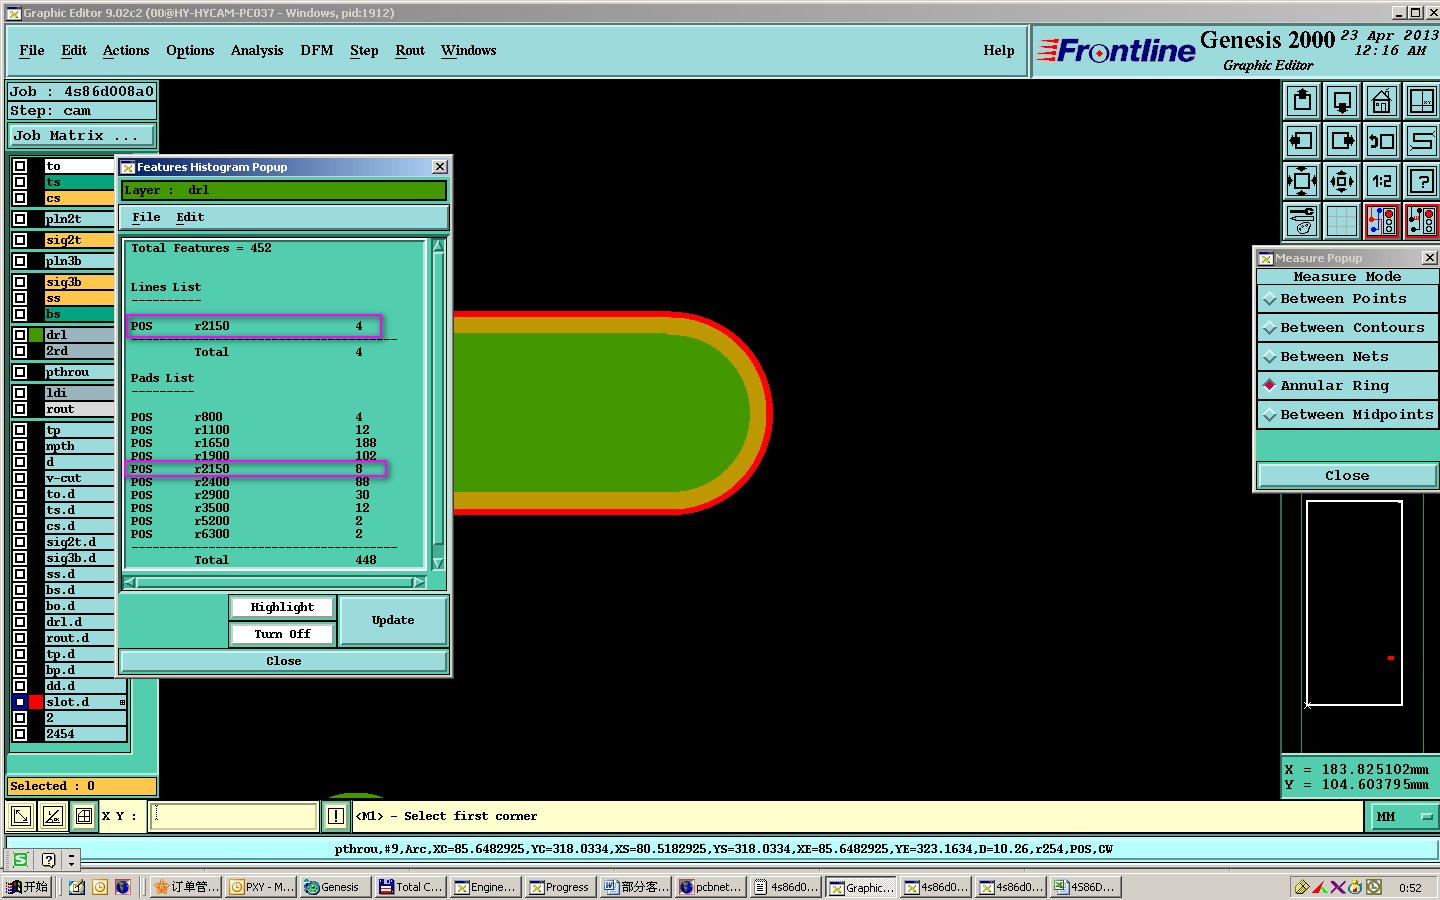Viewport: 1440px width, 900px height.
Task: Select the r2150 row in Lines List
Action: click(254, 326)
